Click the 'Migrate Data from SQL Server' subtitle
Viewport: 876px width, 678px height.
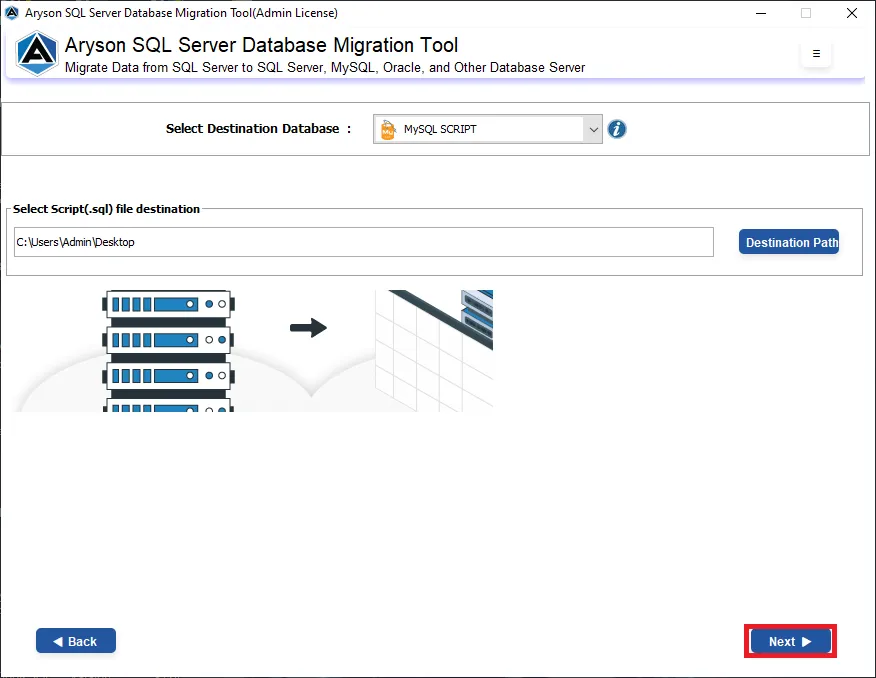click(325, 68)
